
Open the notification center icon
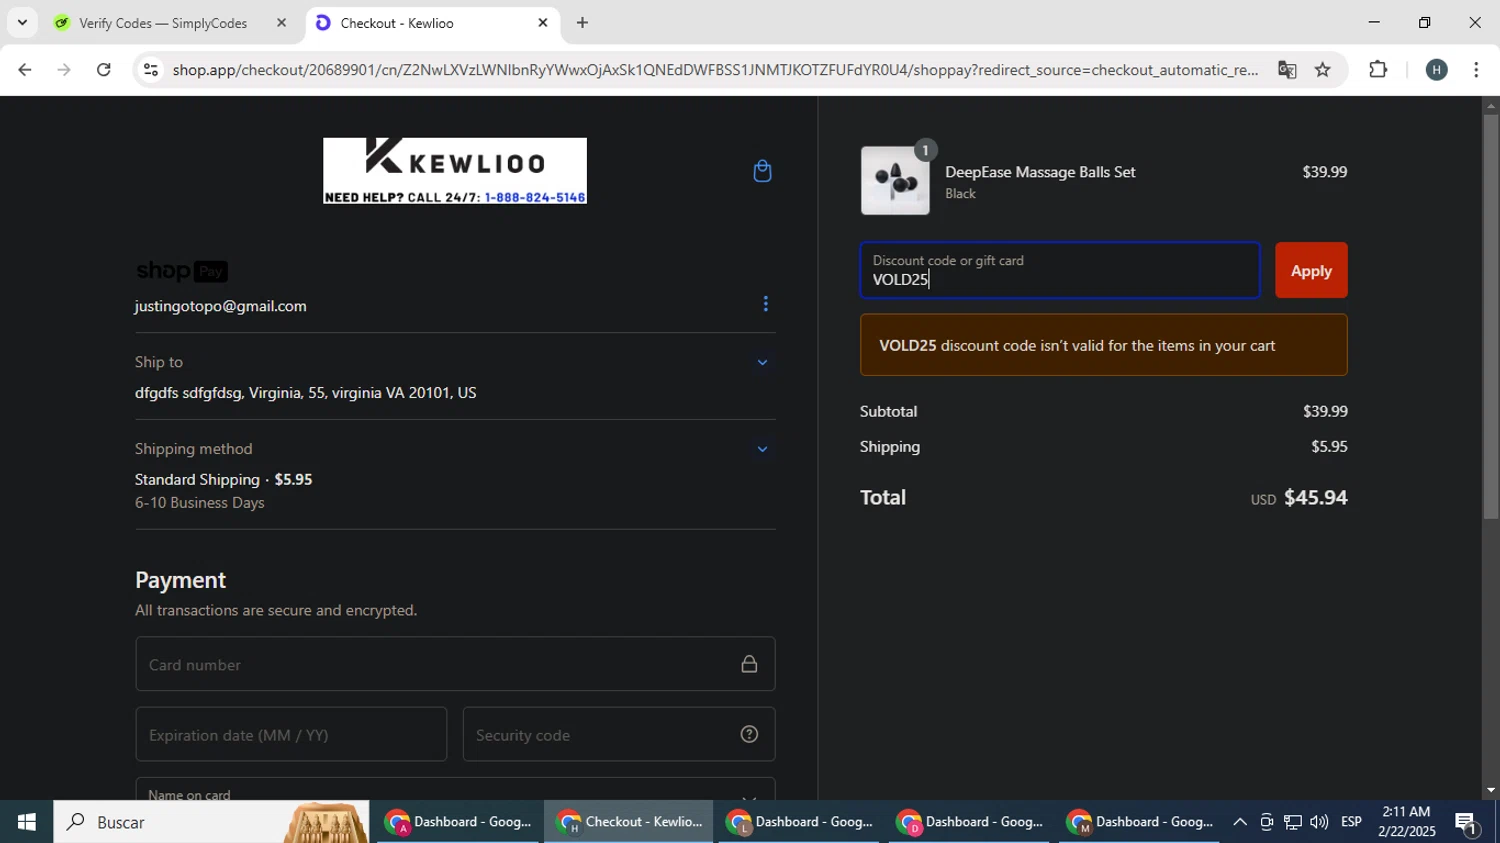(x=1467, y=823)
